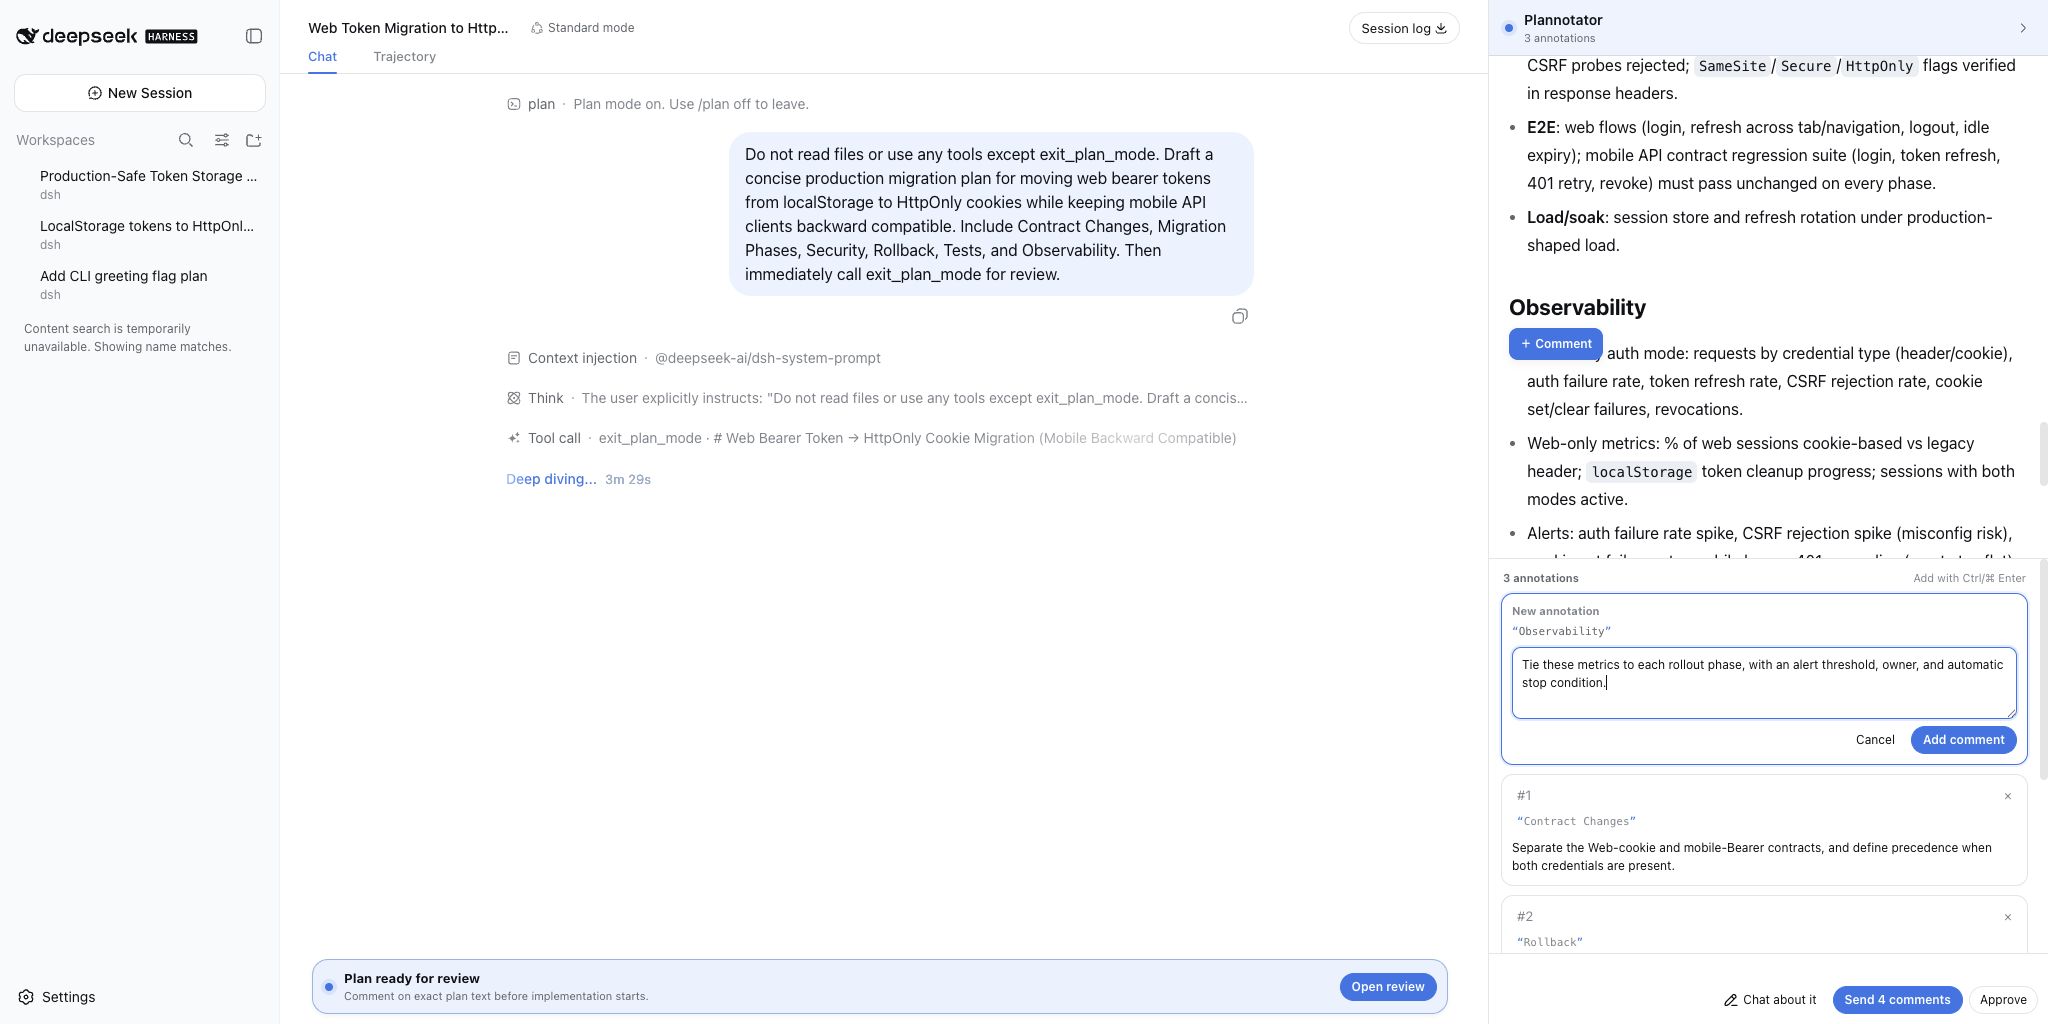Cancel the new annotation

(x=1875, y=740)
